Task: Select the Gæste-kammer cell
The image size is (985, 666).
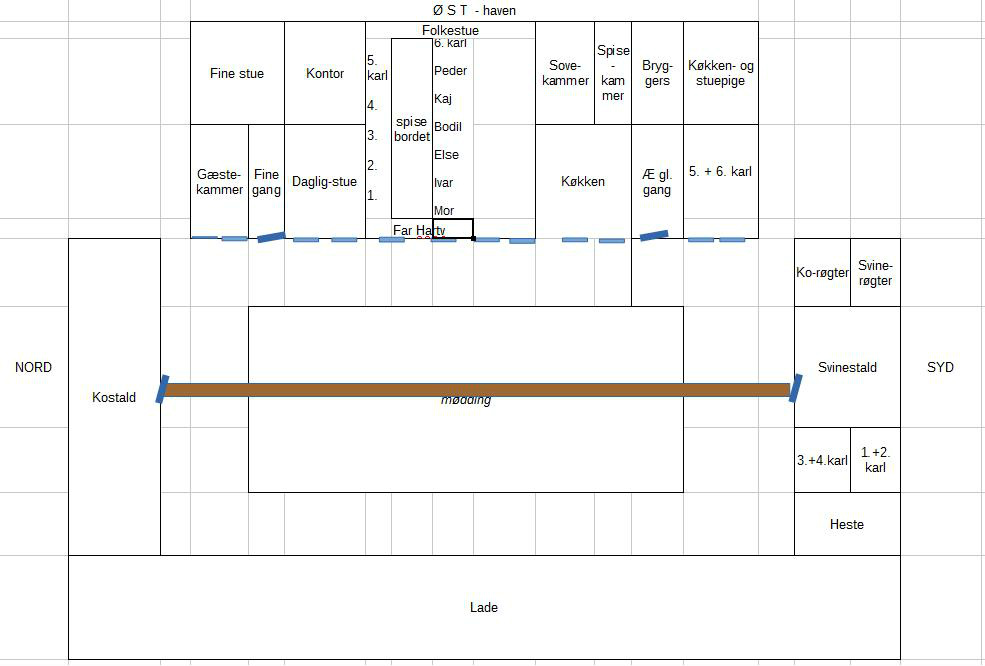Action: click(x=219, y=182)
